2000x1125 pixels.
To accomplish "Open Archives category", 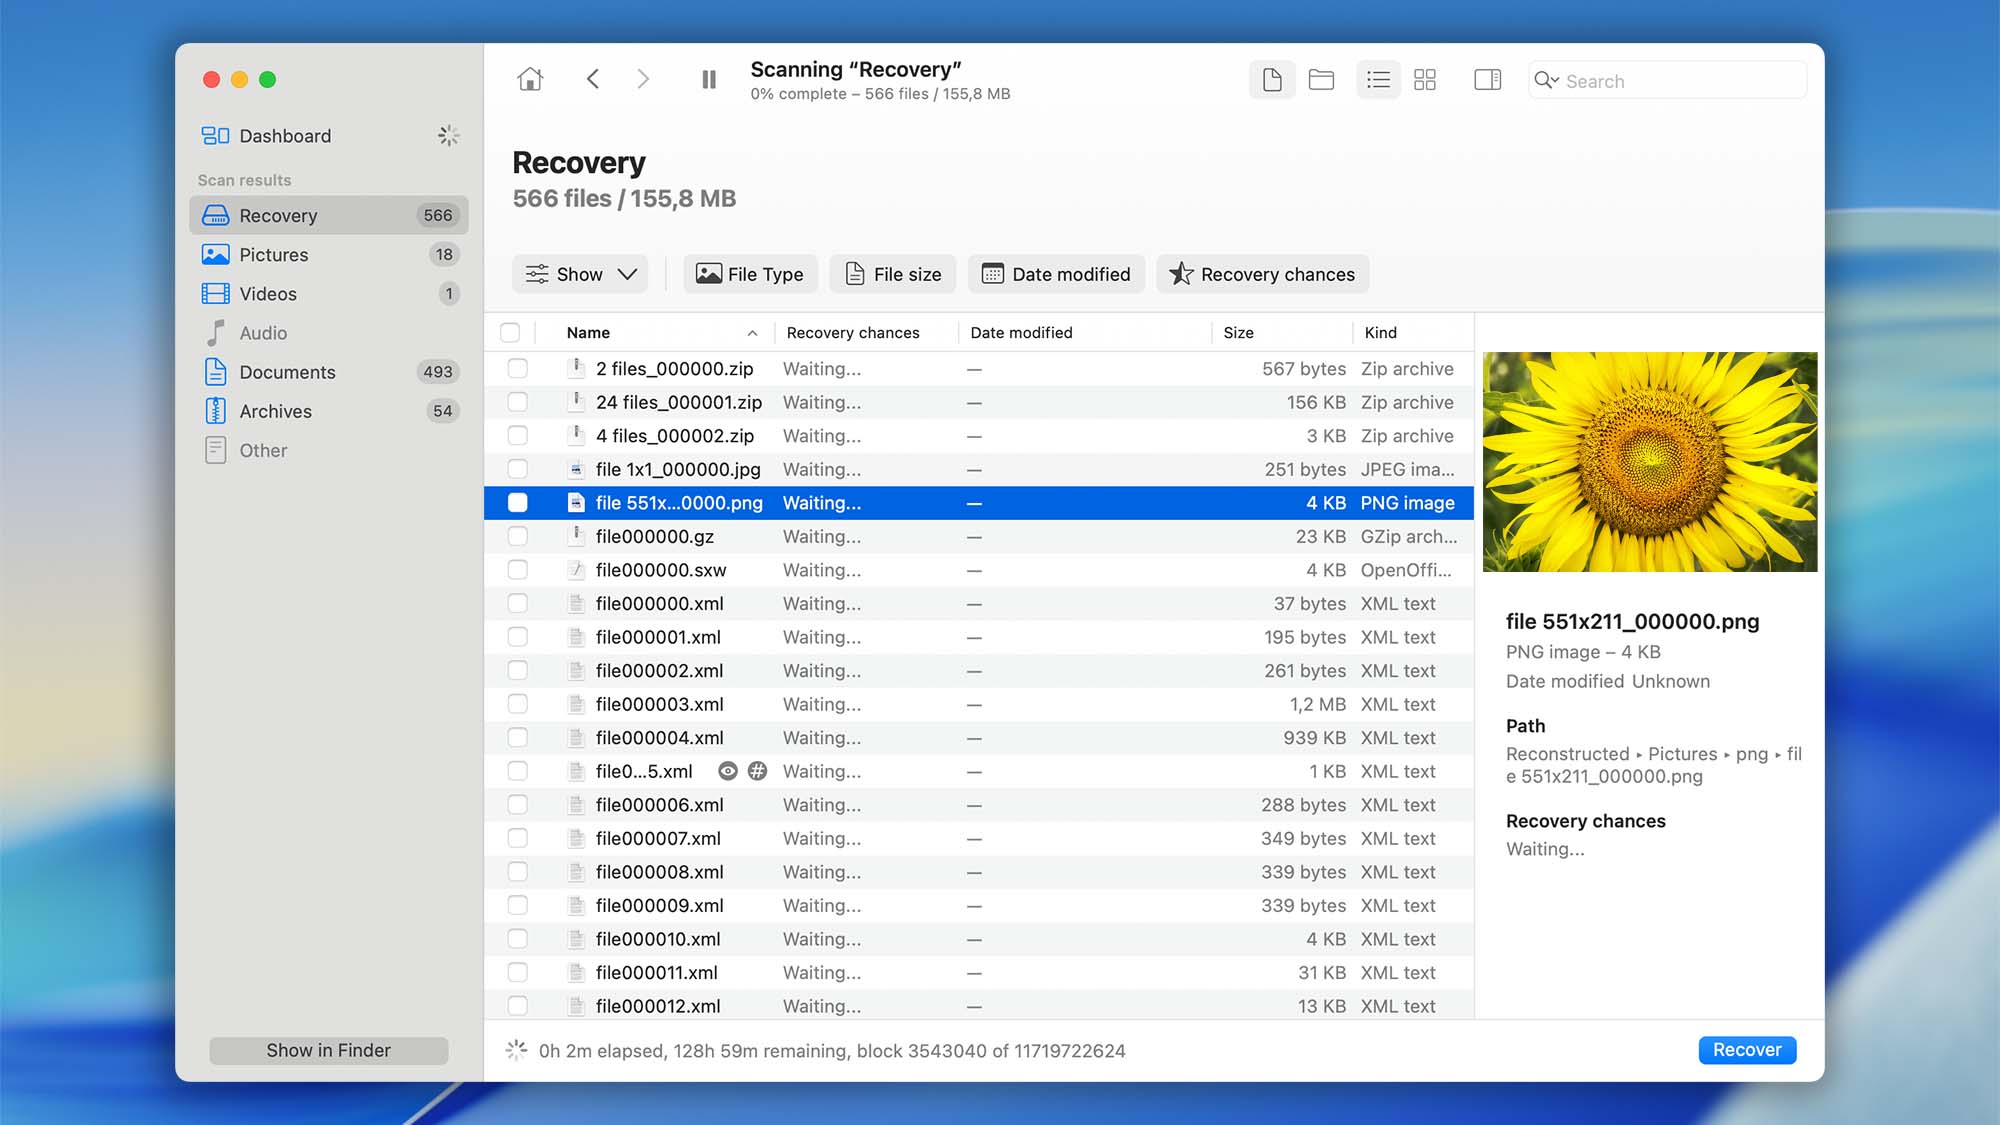I will pos(328,411).
